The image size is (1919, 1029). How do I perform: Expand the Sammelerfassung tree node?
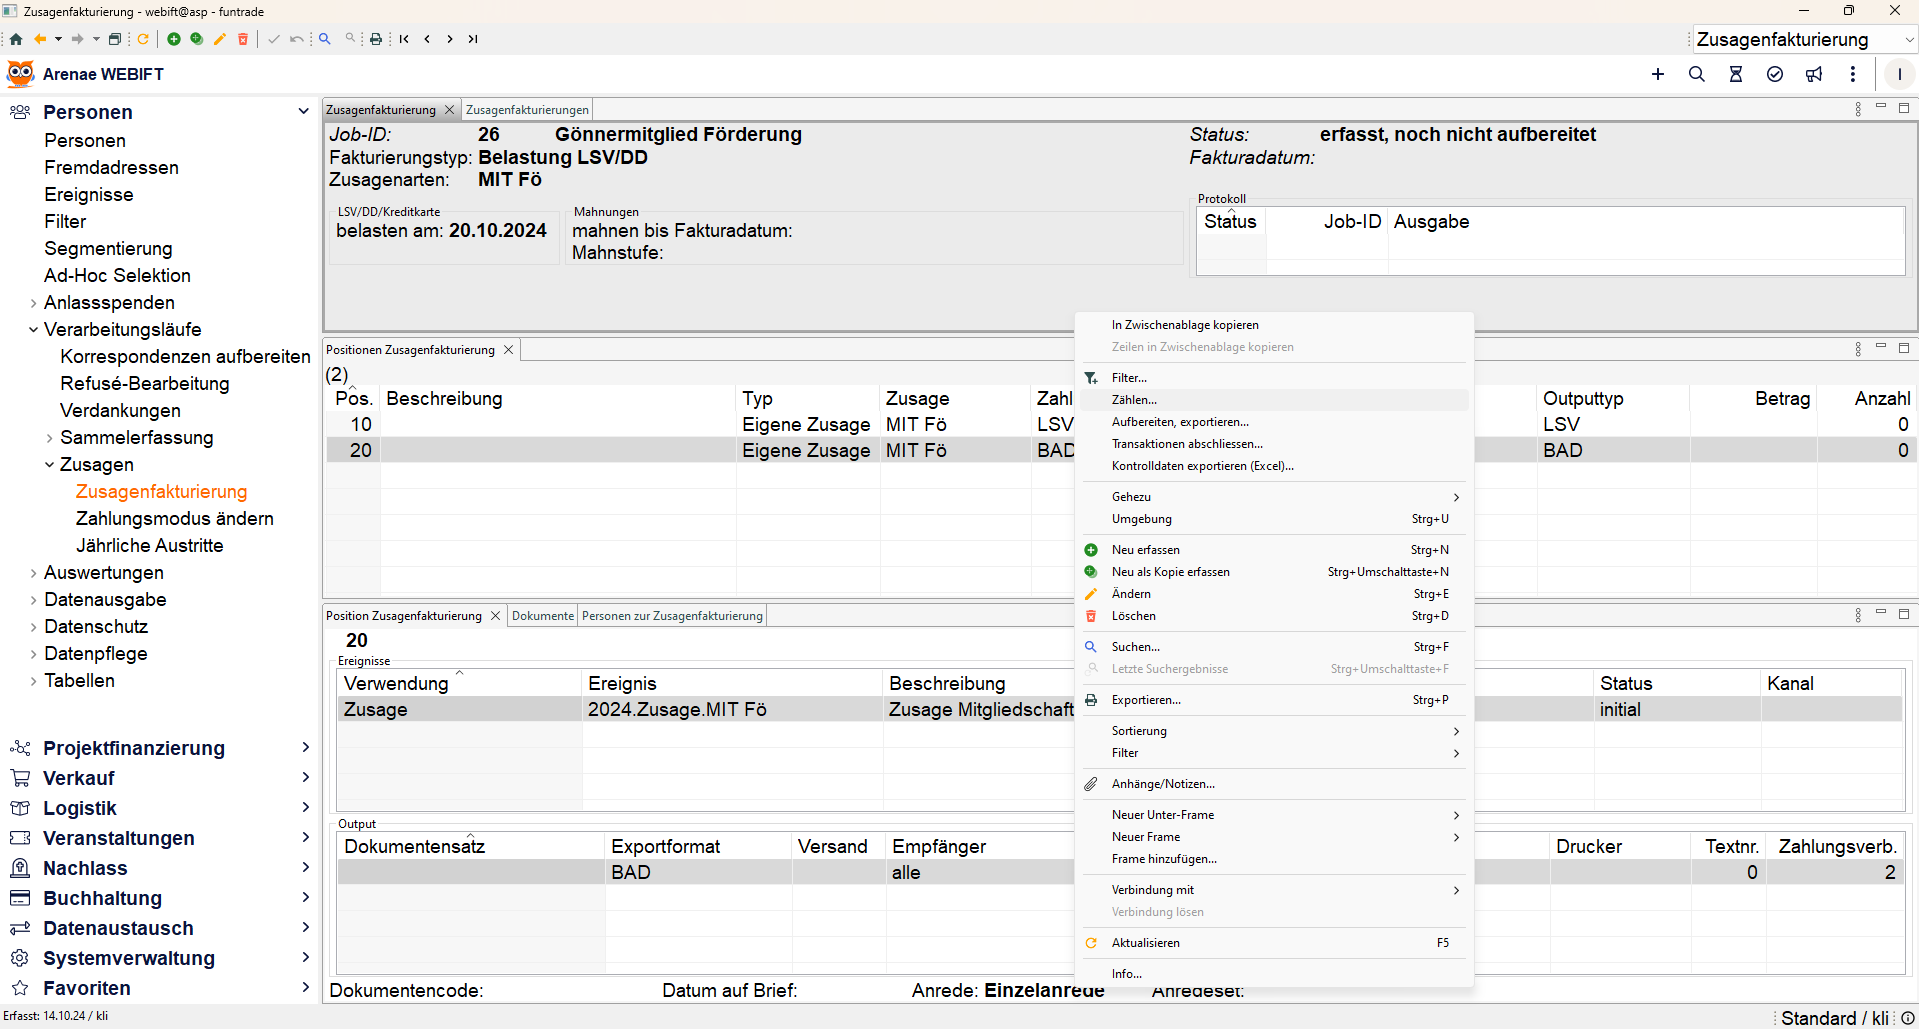click(x=50, y=438)
